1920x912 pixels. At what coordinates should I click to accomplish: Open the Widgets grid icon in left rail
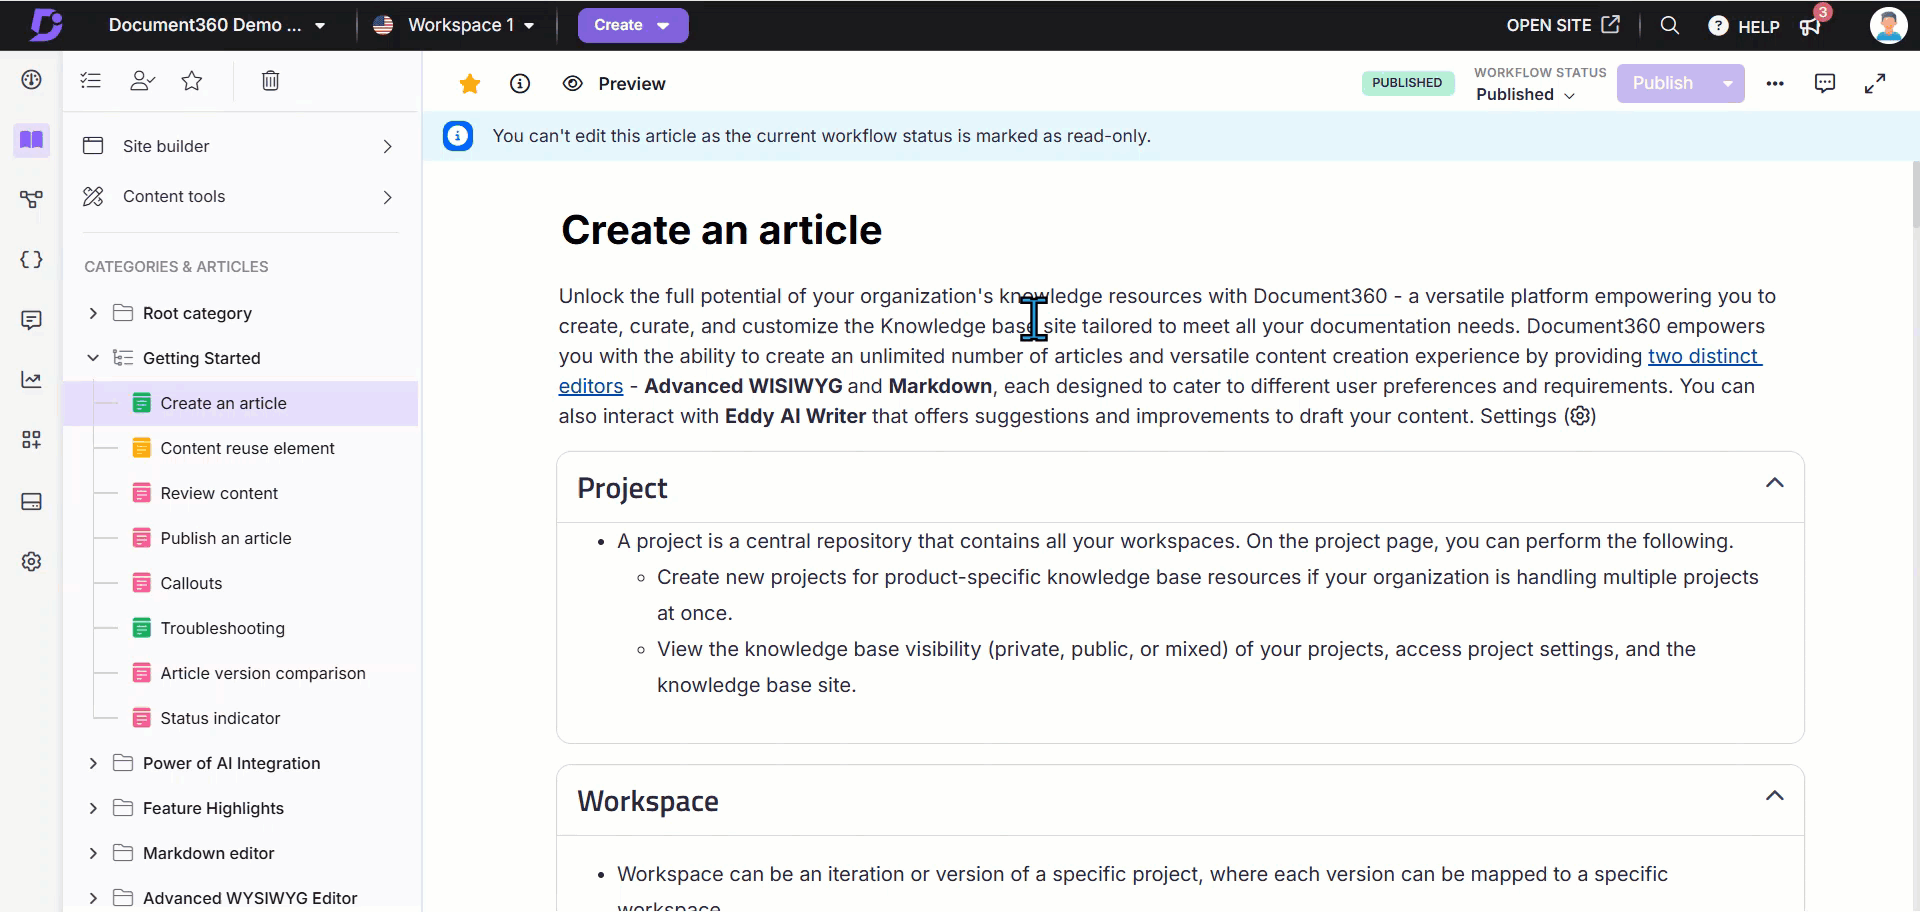(31, 440)
